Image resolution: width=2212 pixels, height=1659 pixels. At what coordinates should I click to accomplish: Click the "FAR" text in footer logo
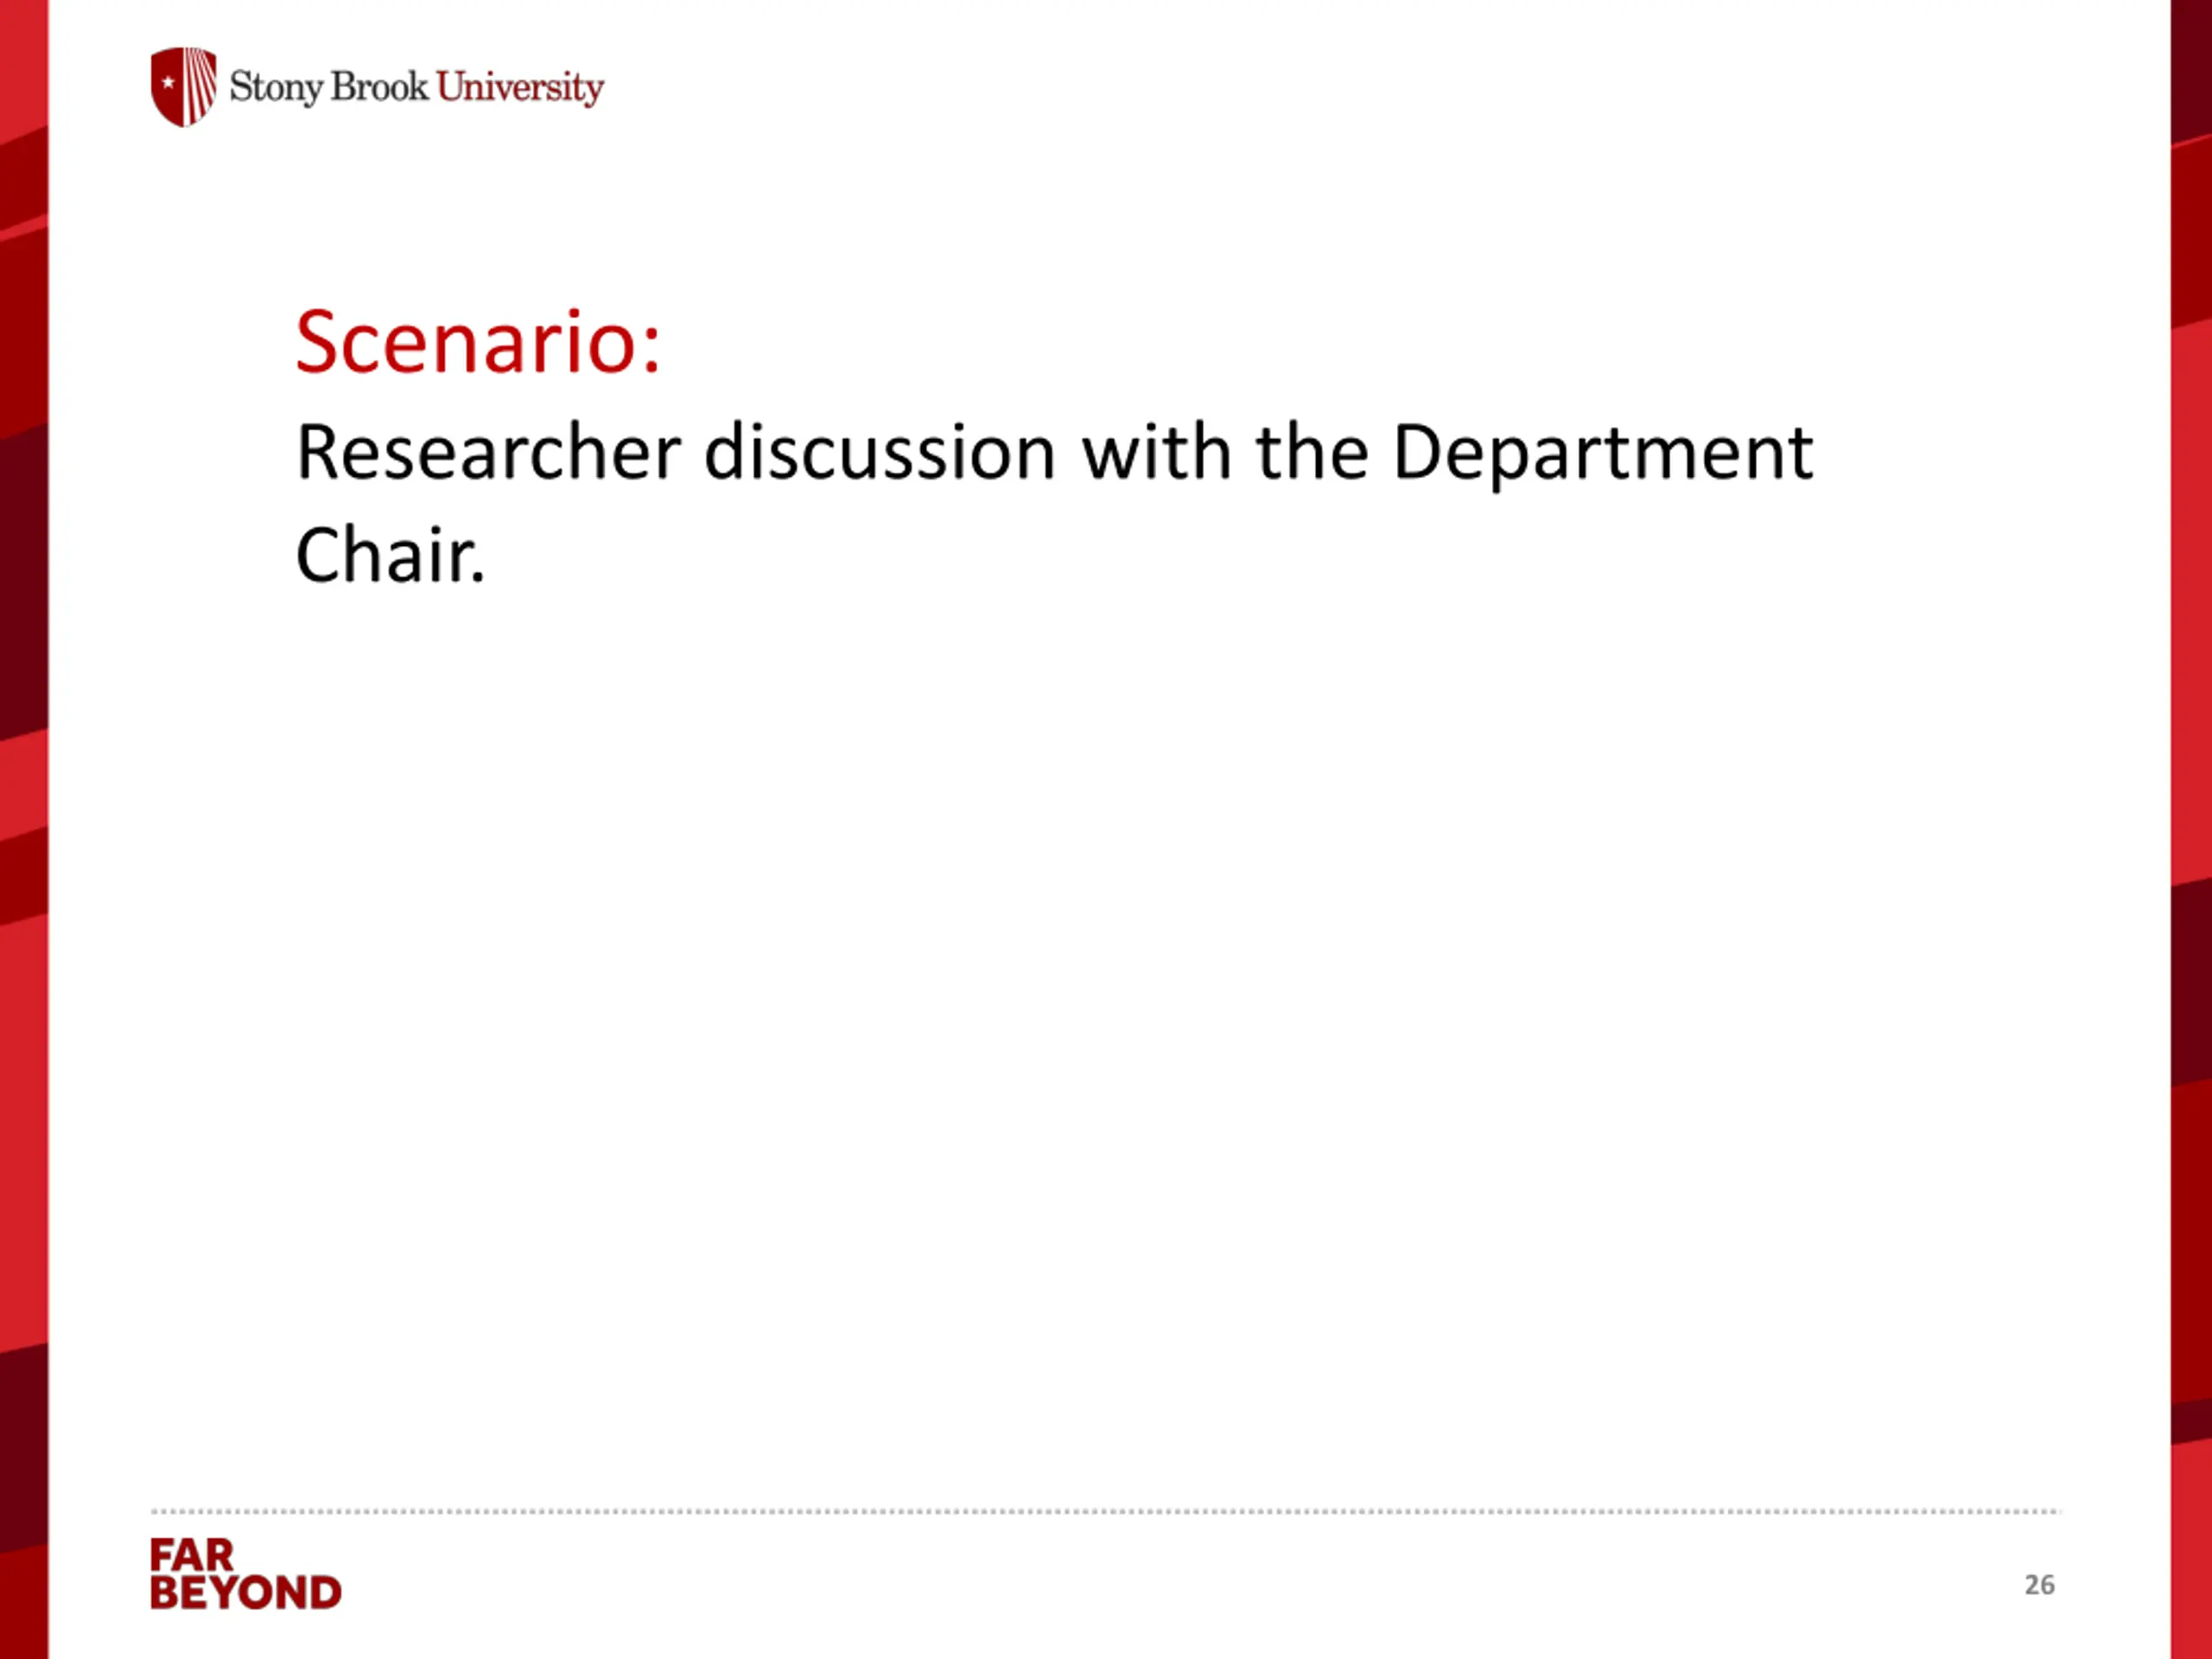tap(192, 1556)
